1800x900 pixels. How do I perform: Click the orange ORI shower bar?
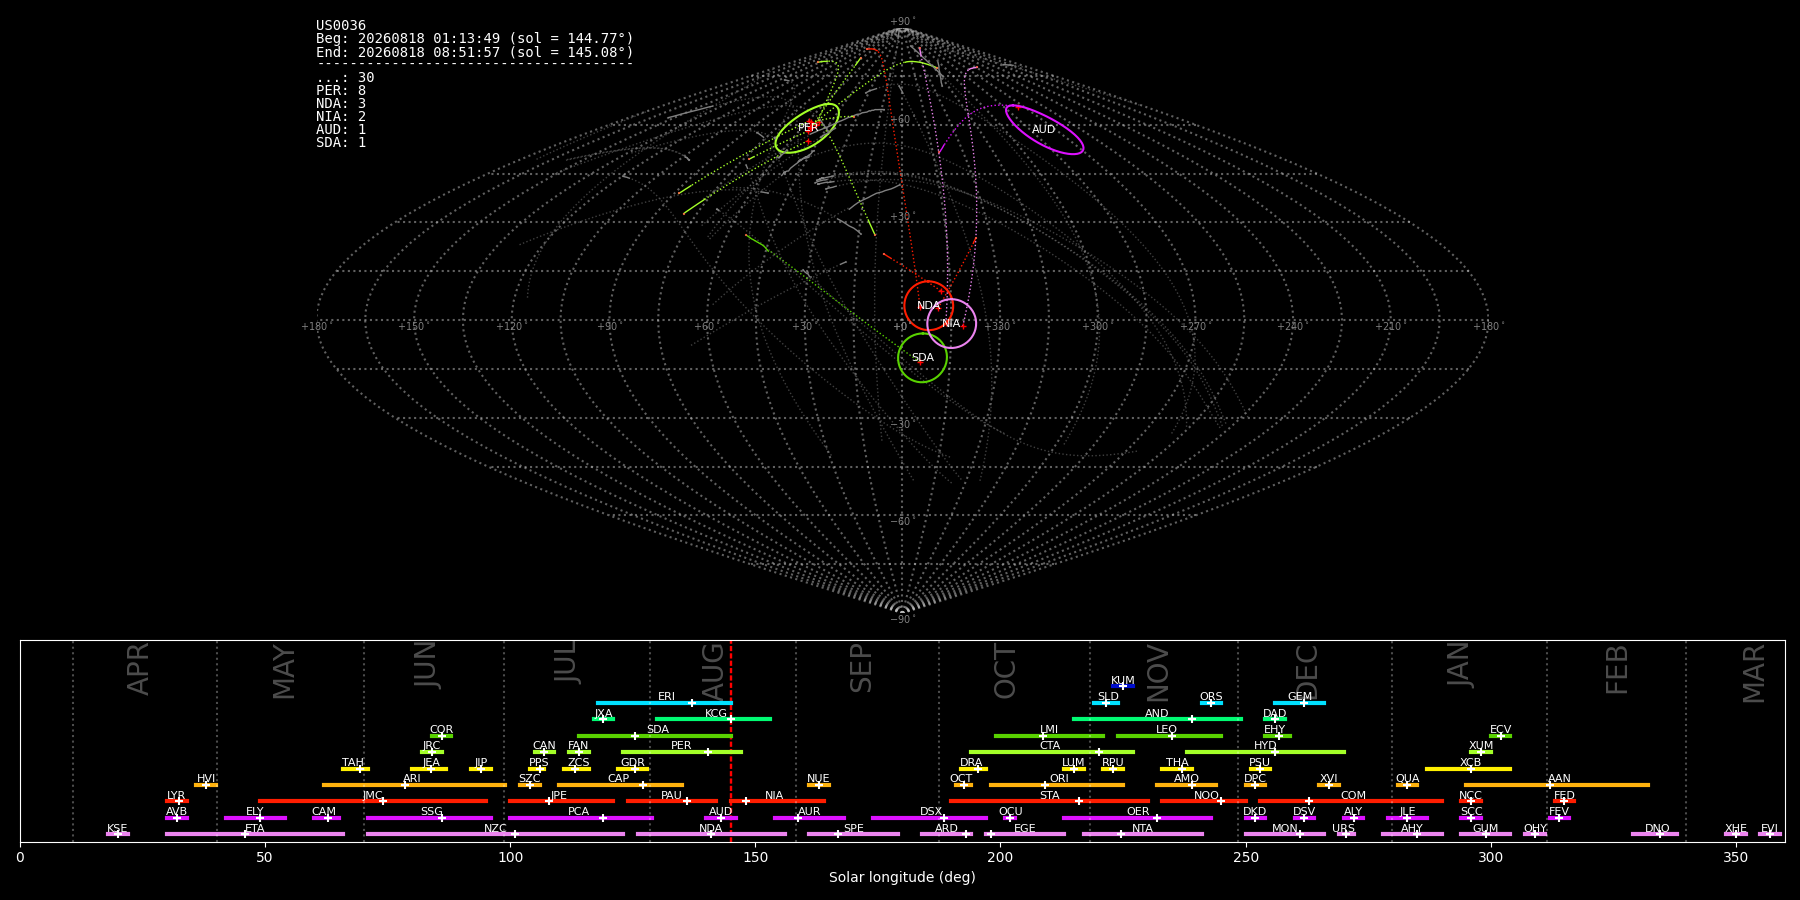1057,785
